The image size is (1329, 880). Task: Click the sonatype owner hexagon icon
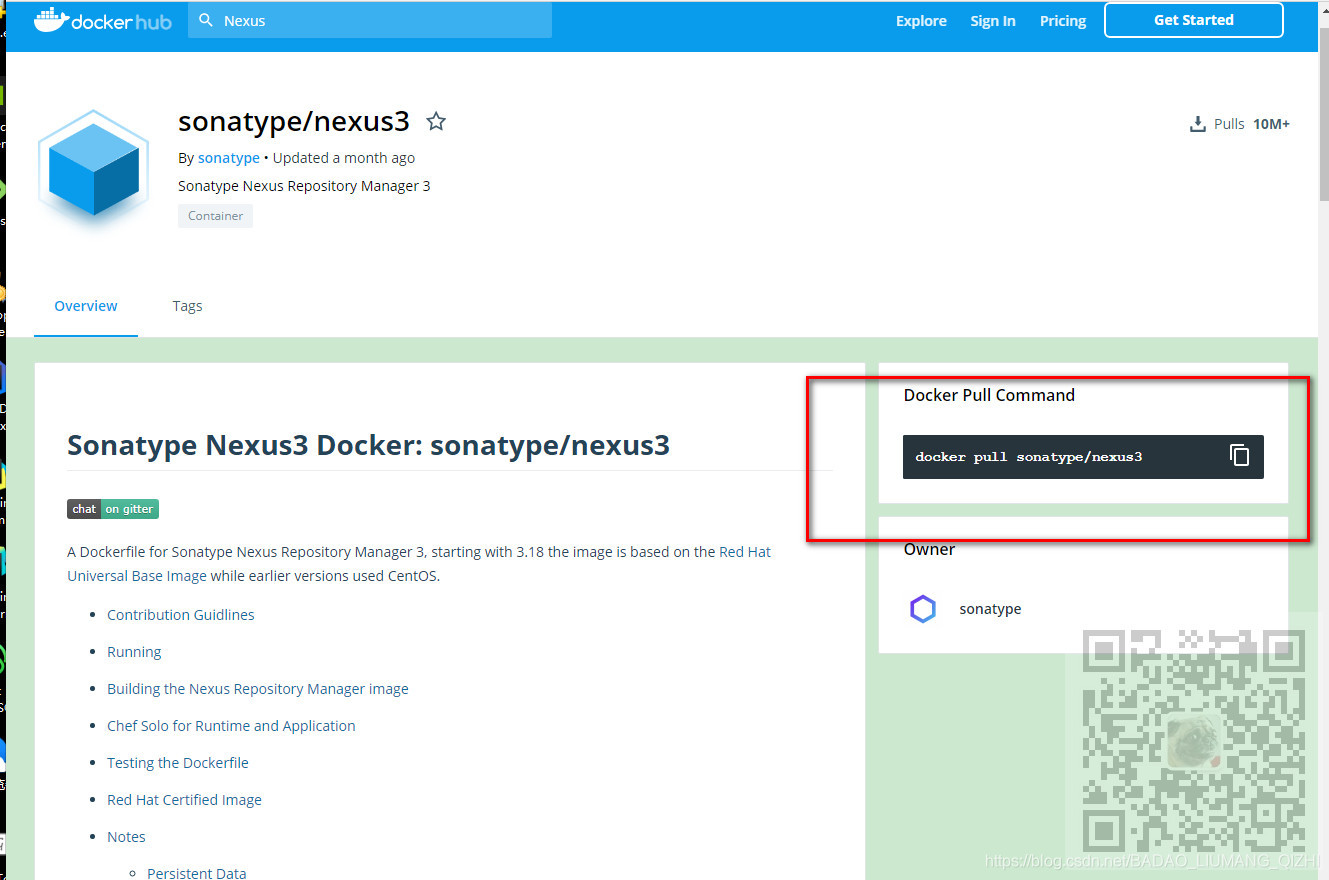(x=922, y=609)
